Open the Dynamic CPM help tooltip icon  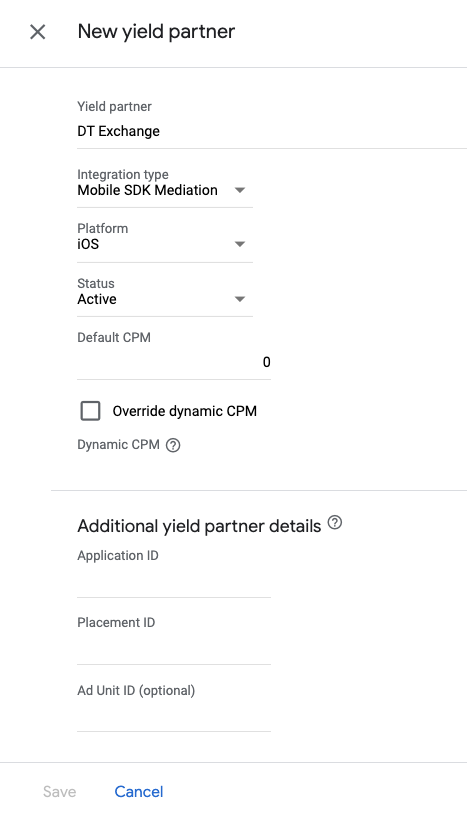(173, 446)
